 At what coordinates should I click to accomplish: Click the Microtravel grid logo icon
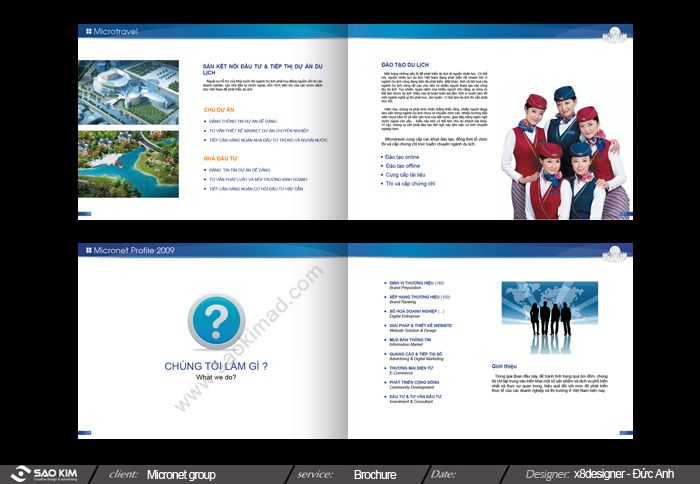[x=90, y=33]
